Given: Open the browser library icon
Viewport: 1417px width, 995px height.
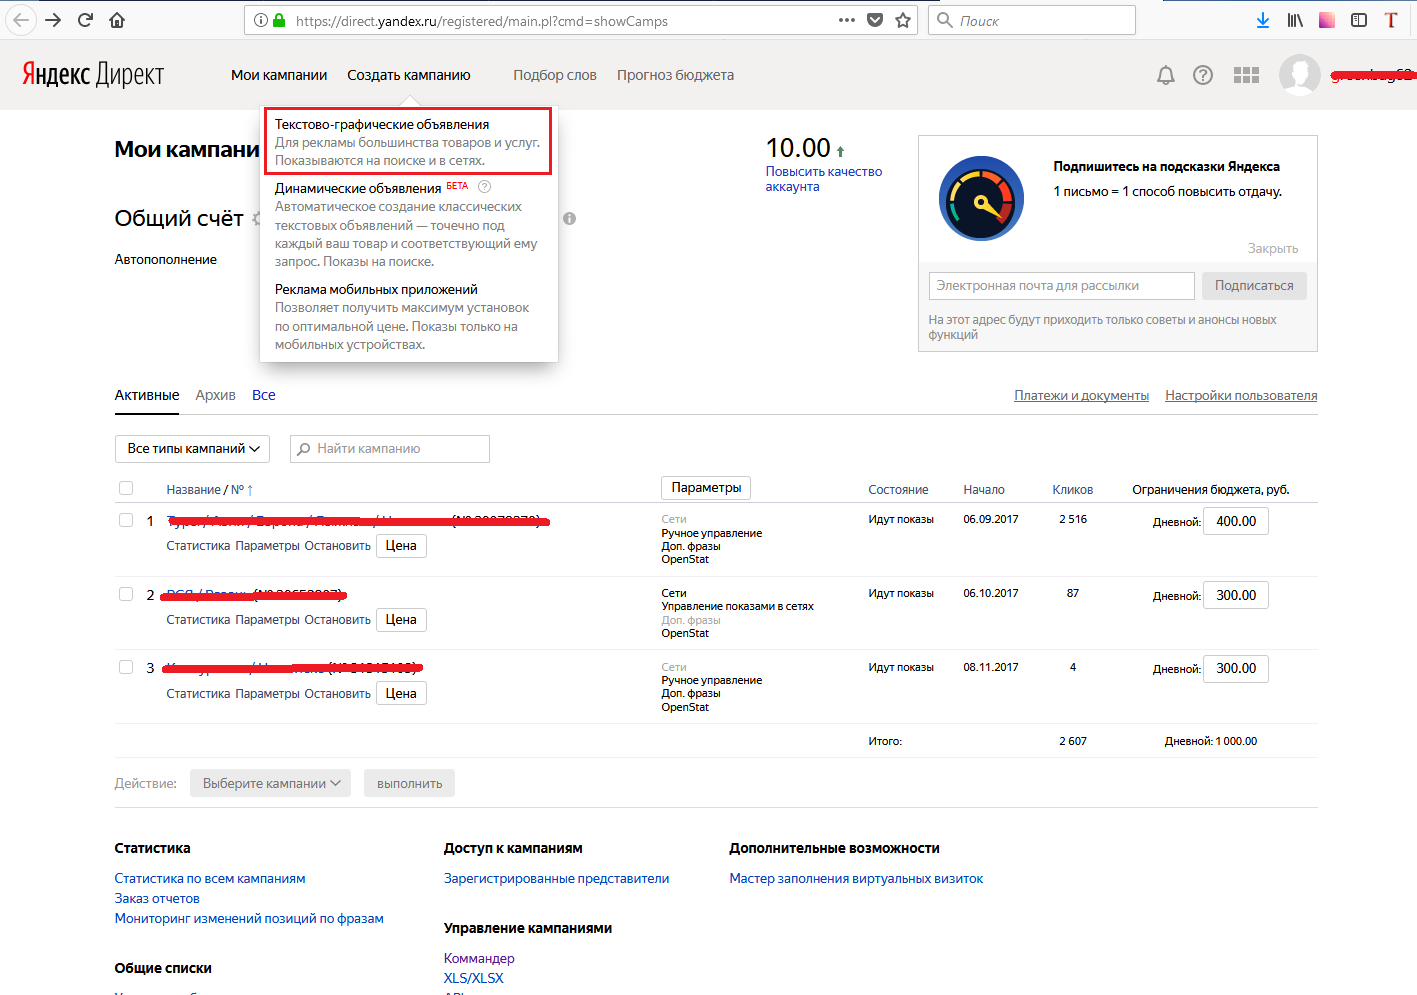Looking at the screenshot, I should click(1295, 20).
